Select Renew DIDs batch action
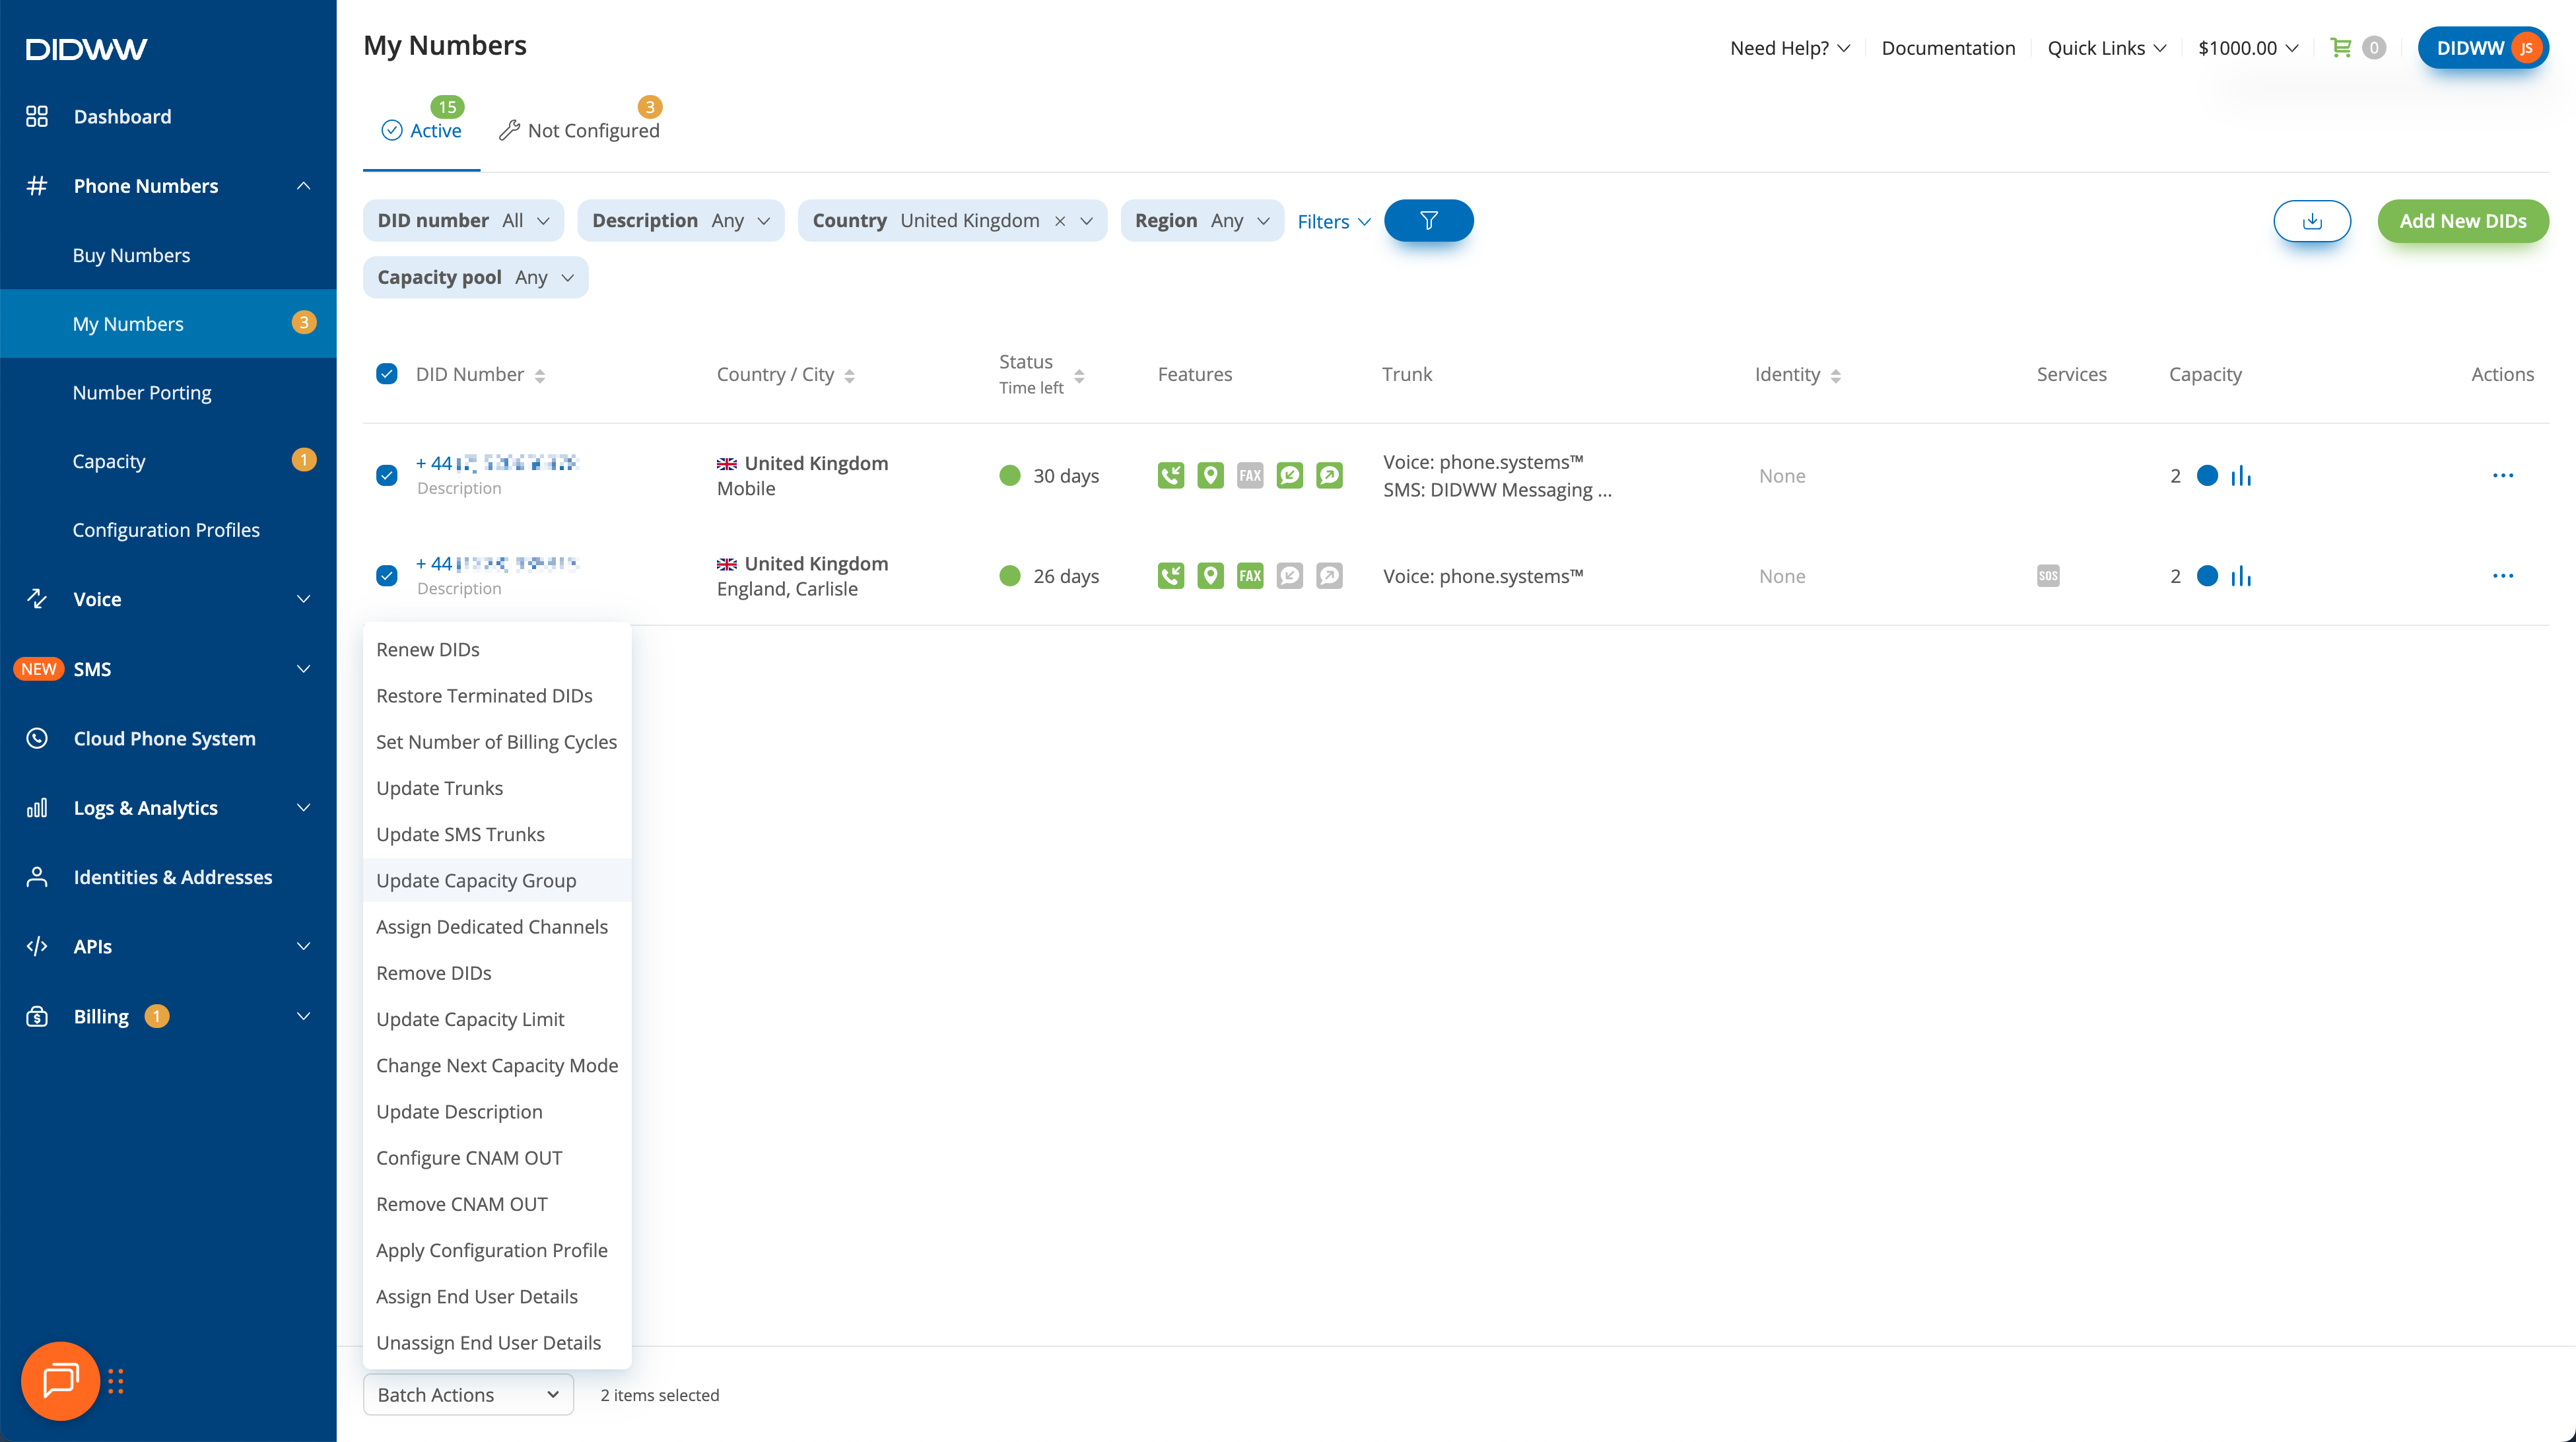 497,650
